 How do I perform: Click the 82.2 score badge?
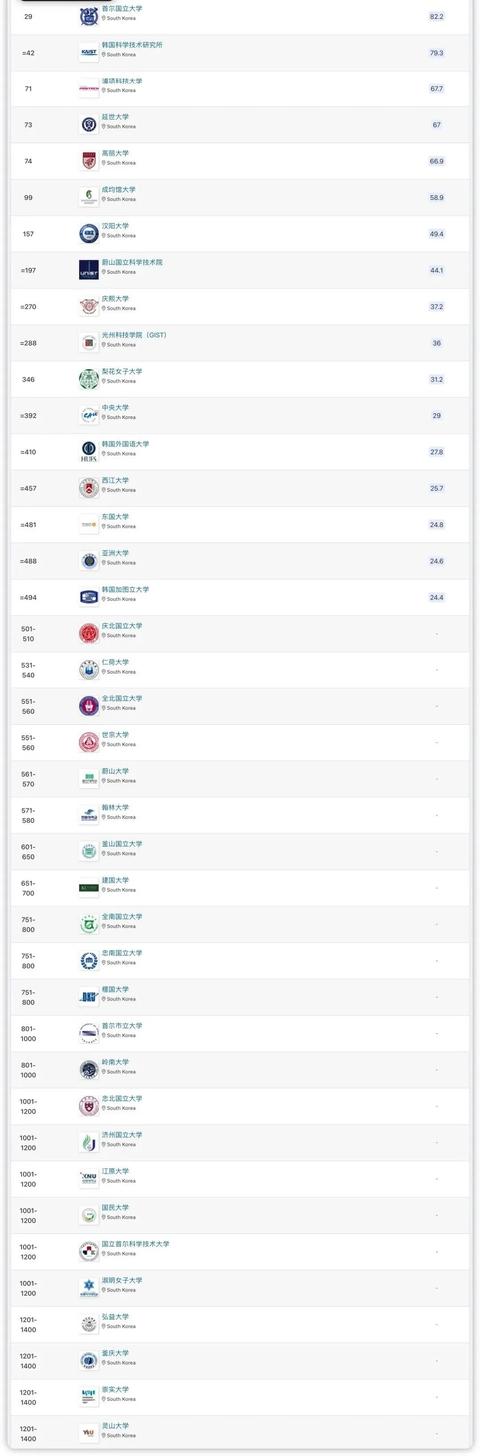pos(436,17)
